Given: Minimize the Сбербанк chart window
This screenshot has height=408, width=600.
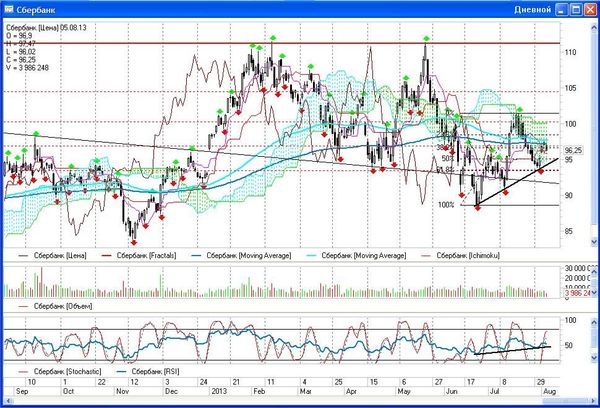Looking at the screenshot, I should 561,9.
